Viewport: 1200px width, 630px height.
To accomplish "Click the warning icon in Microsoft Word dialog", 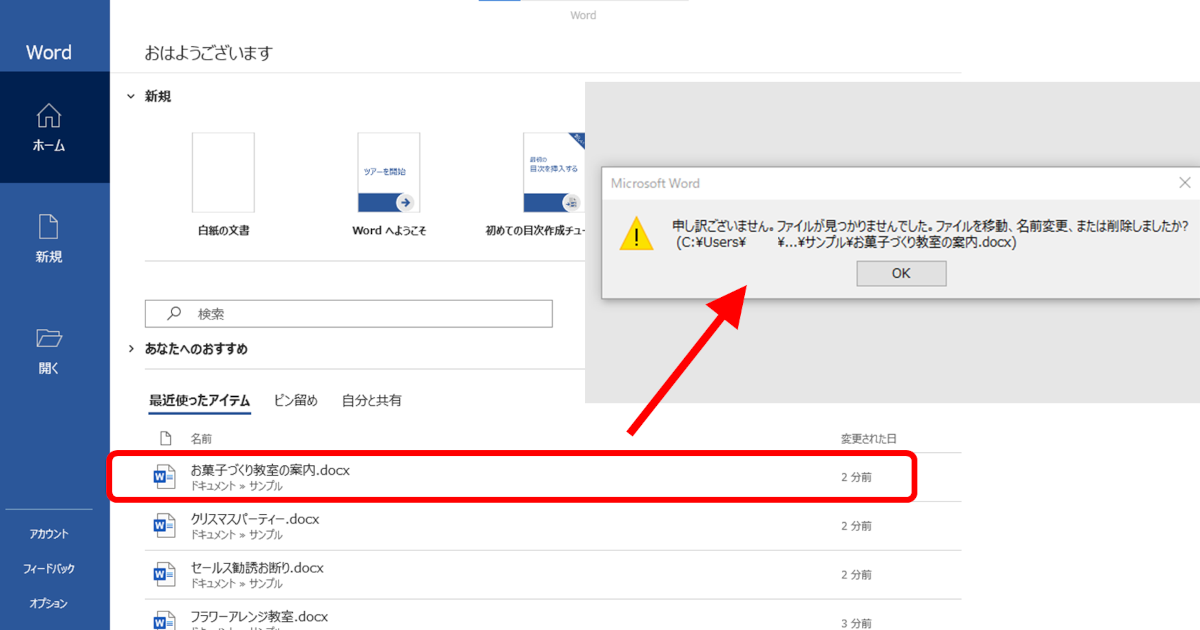I will point(636,233).
